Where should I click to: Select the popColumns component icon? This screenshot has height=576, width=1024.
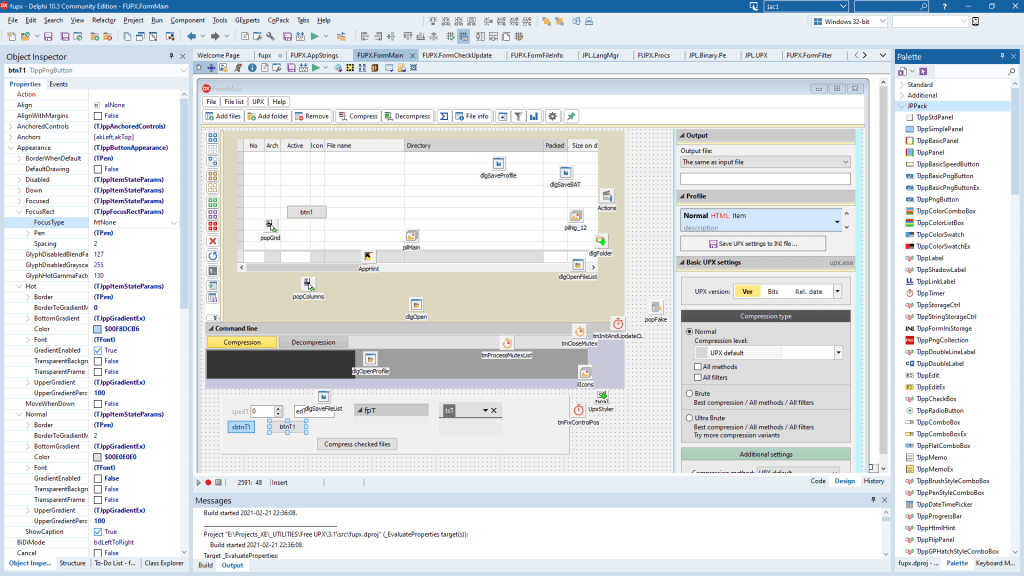(308, 286)
